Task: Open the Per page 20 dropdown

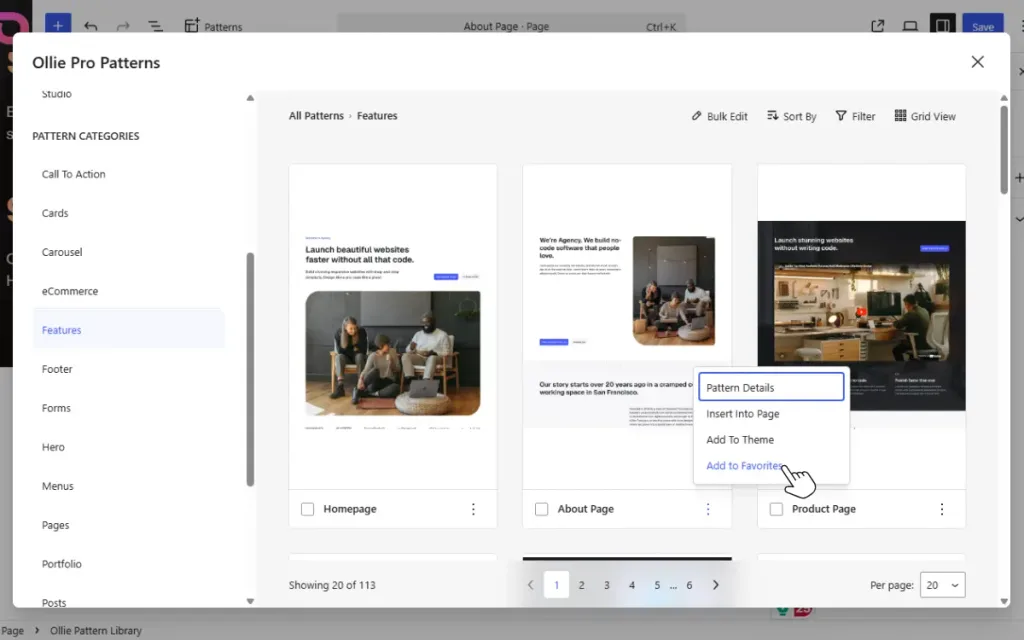Action: point(942,585)
